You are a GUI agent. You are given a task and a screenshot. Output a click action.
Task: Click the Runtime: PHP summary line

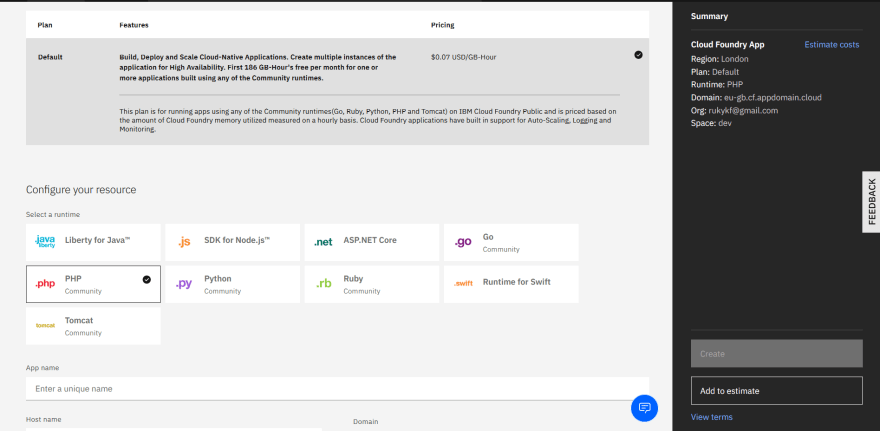click(717, 85)
